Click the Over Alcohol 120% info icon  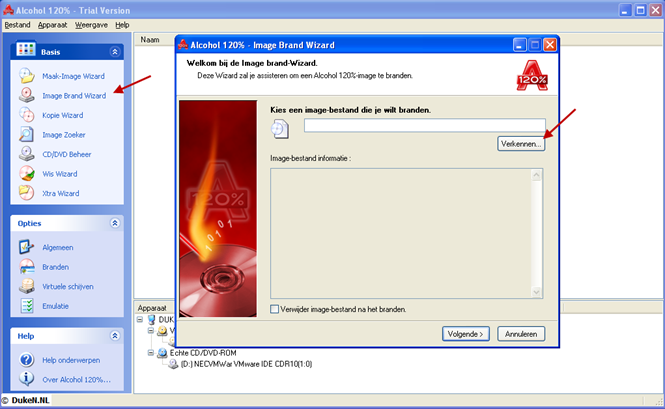(x=27, y=378)
